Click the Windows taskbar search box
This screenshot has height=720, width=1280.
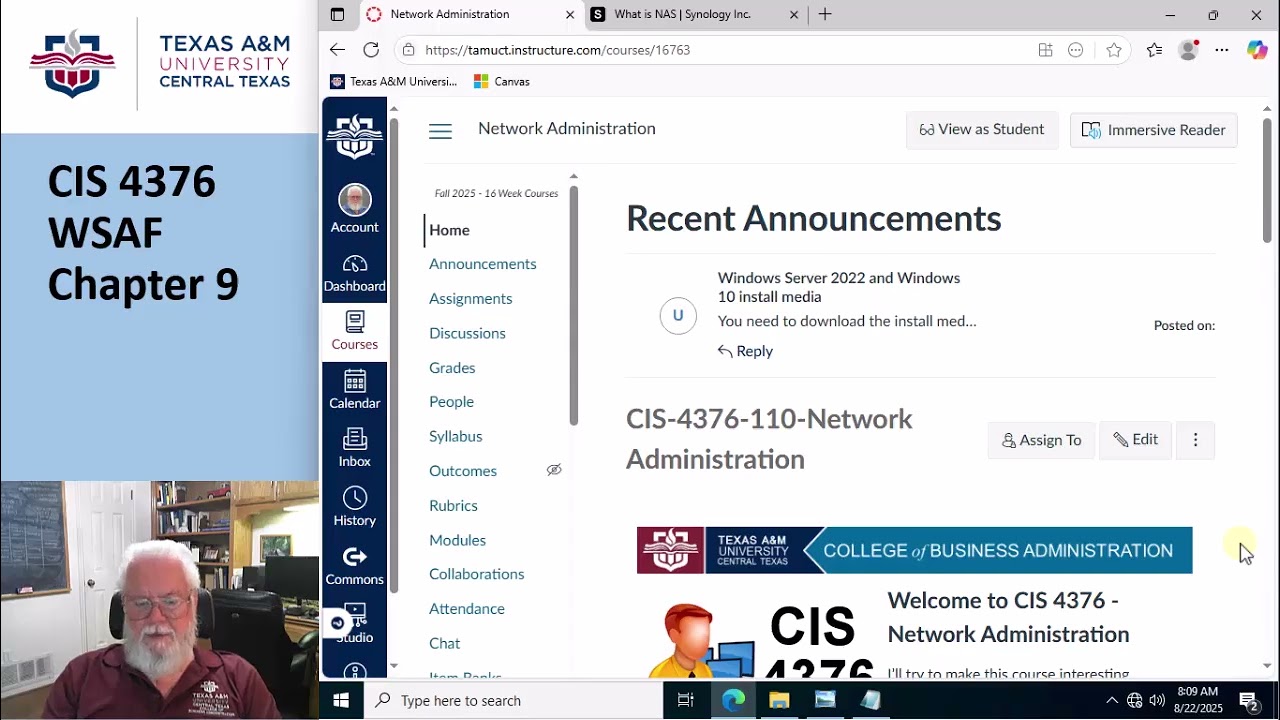point(512,700)
